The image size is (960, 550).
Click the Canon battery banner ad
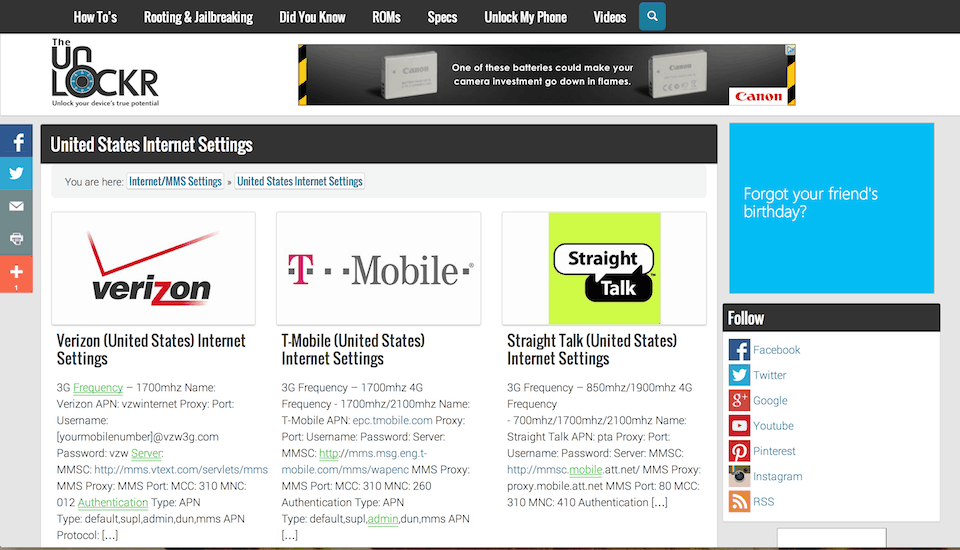pos(547,75)
